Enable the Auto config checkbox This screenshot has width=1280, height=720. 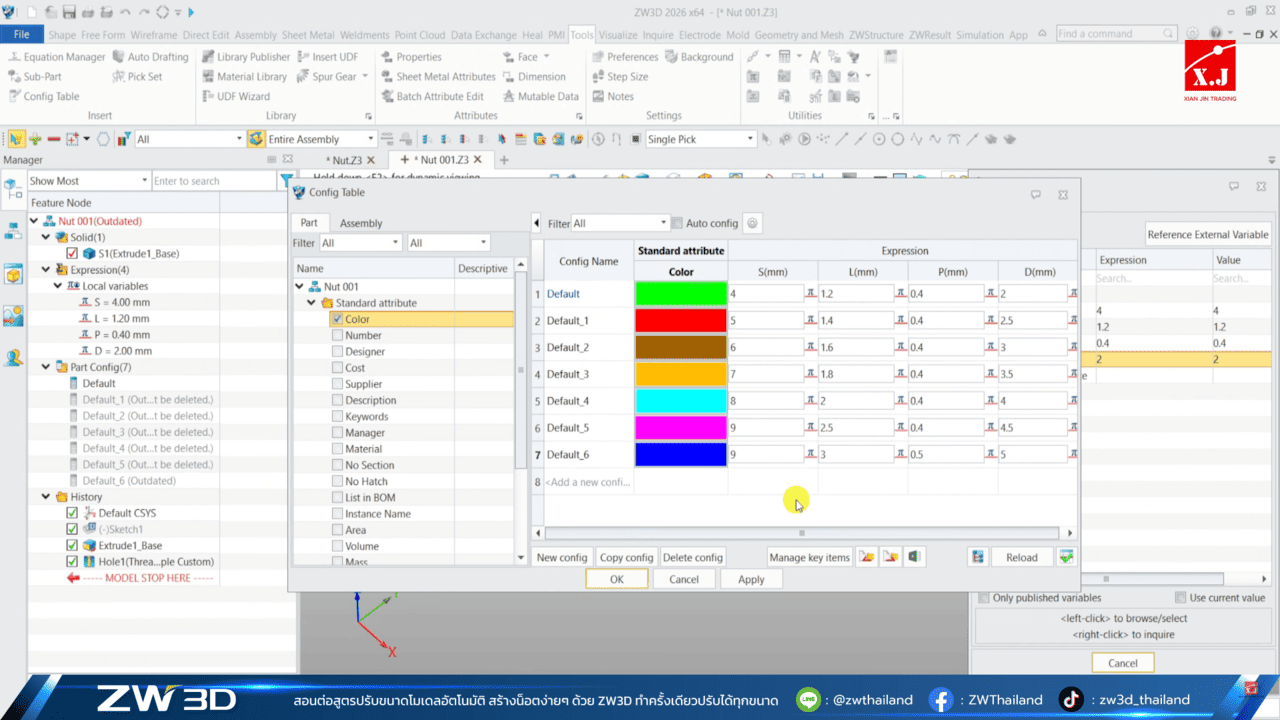click(677, 223)
